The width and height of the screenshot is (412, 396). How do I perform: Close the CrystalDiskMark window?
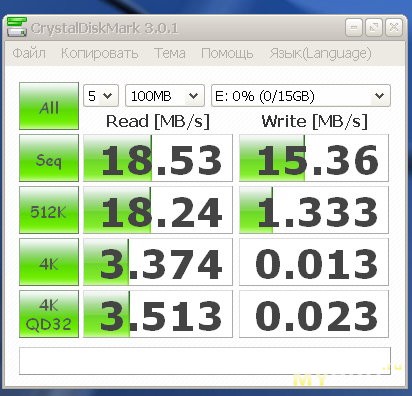tap(394, 27)
